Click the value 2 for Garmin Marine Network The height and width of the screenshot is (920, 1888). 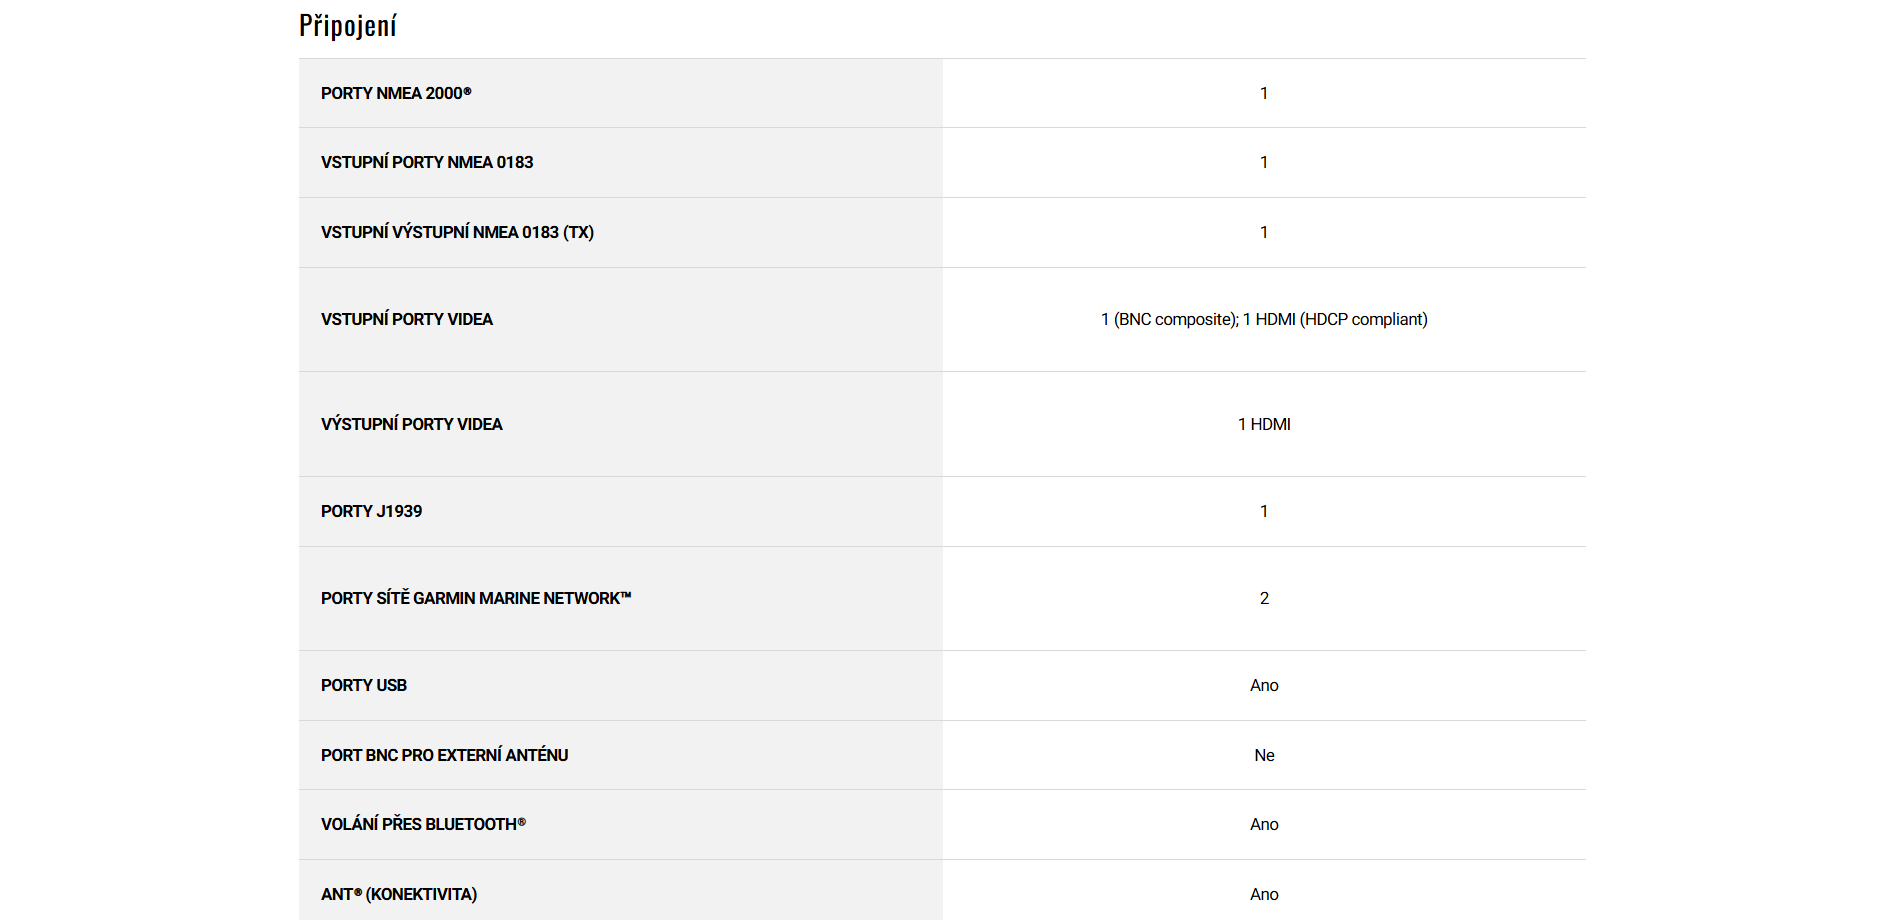[x=1264, y=598]
